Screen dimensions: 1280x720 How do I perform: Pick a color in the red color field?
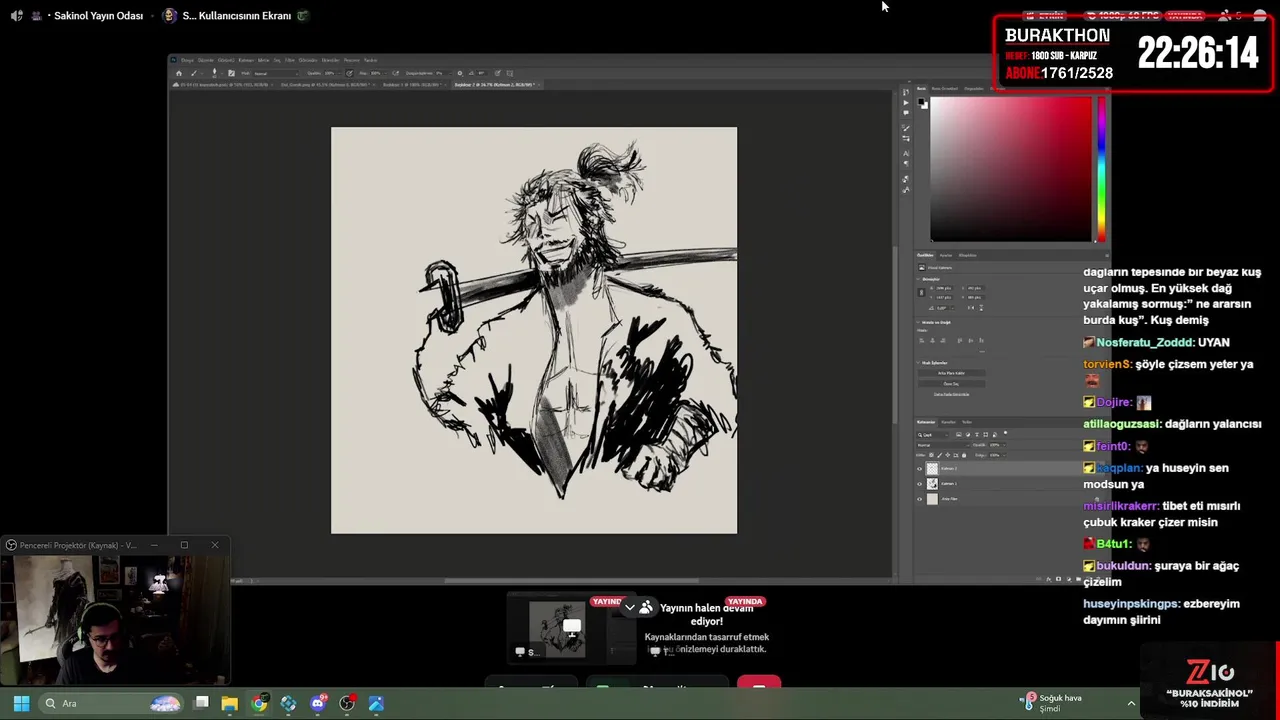(1010, 170)
